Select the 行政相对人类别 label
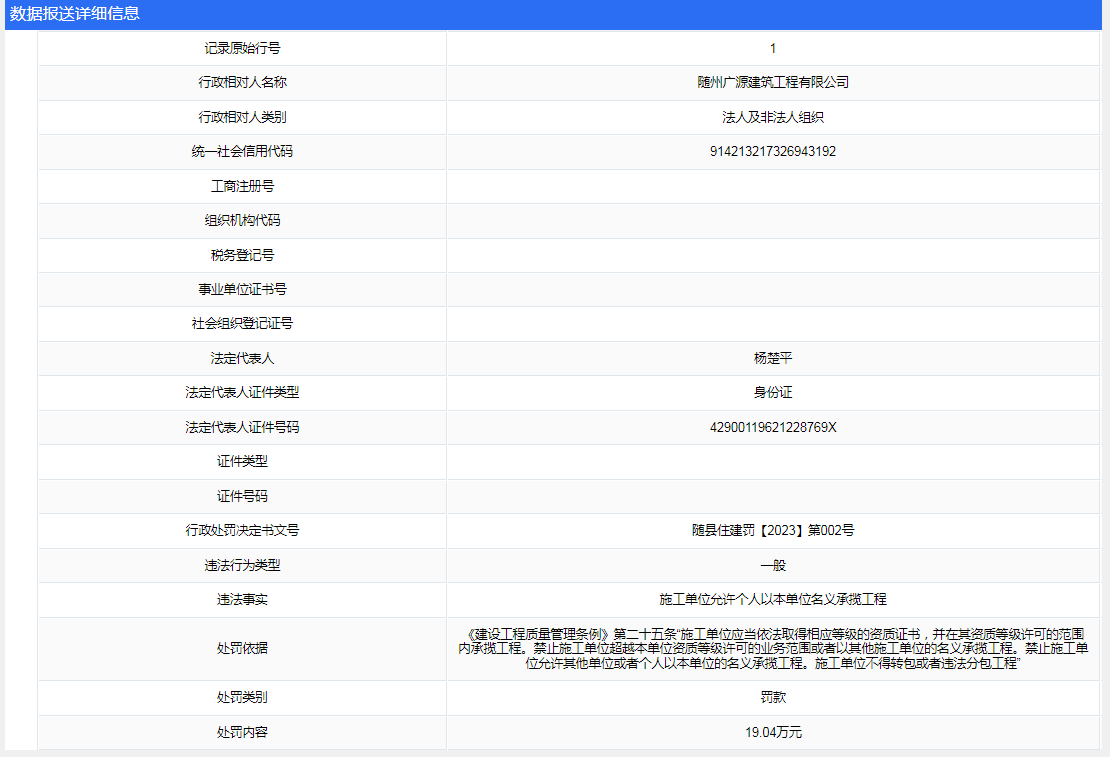Image resolution: width=1110 pixels, height=757 pixels. (x=242, y=117)
